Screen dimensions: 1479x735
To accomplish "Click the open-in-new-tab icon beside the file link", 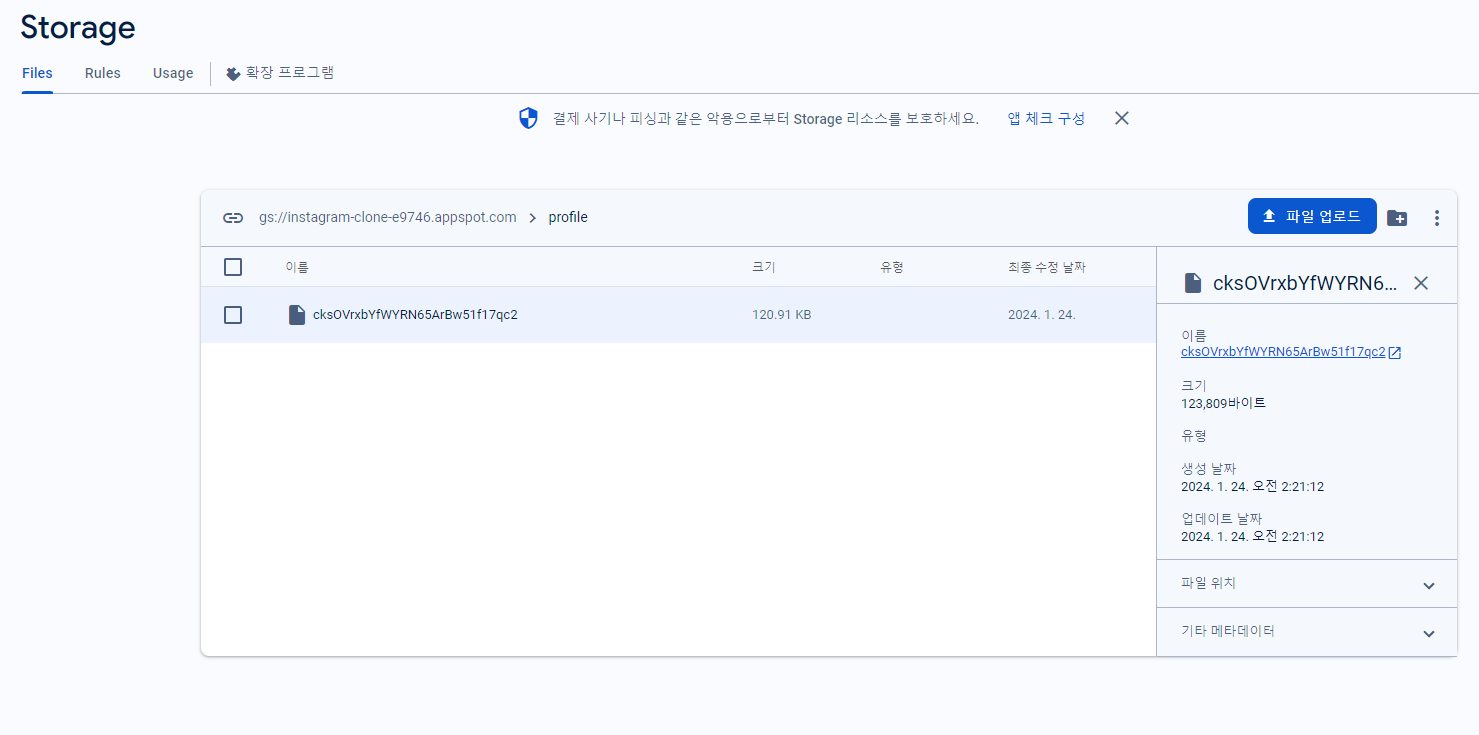I will (1395, 352).
